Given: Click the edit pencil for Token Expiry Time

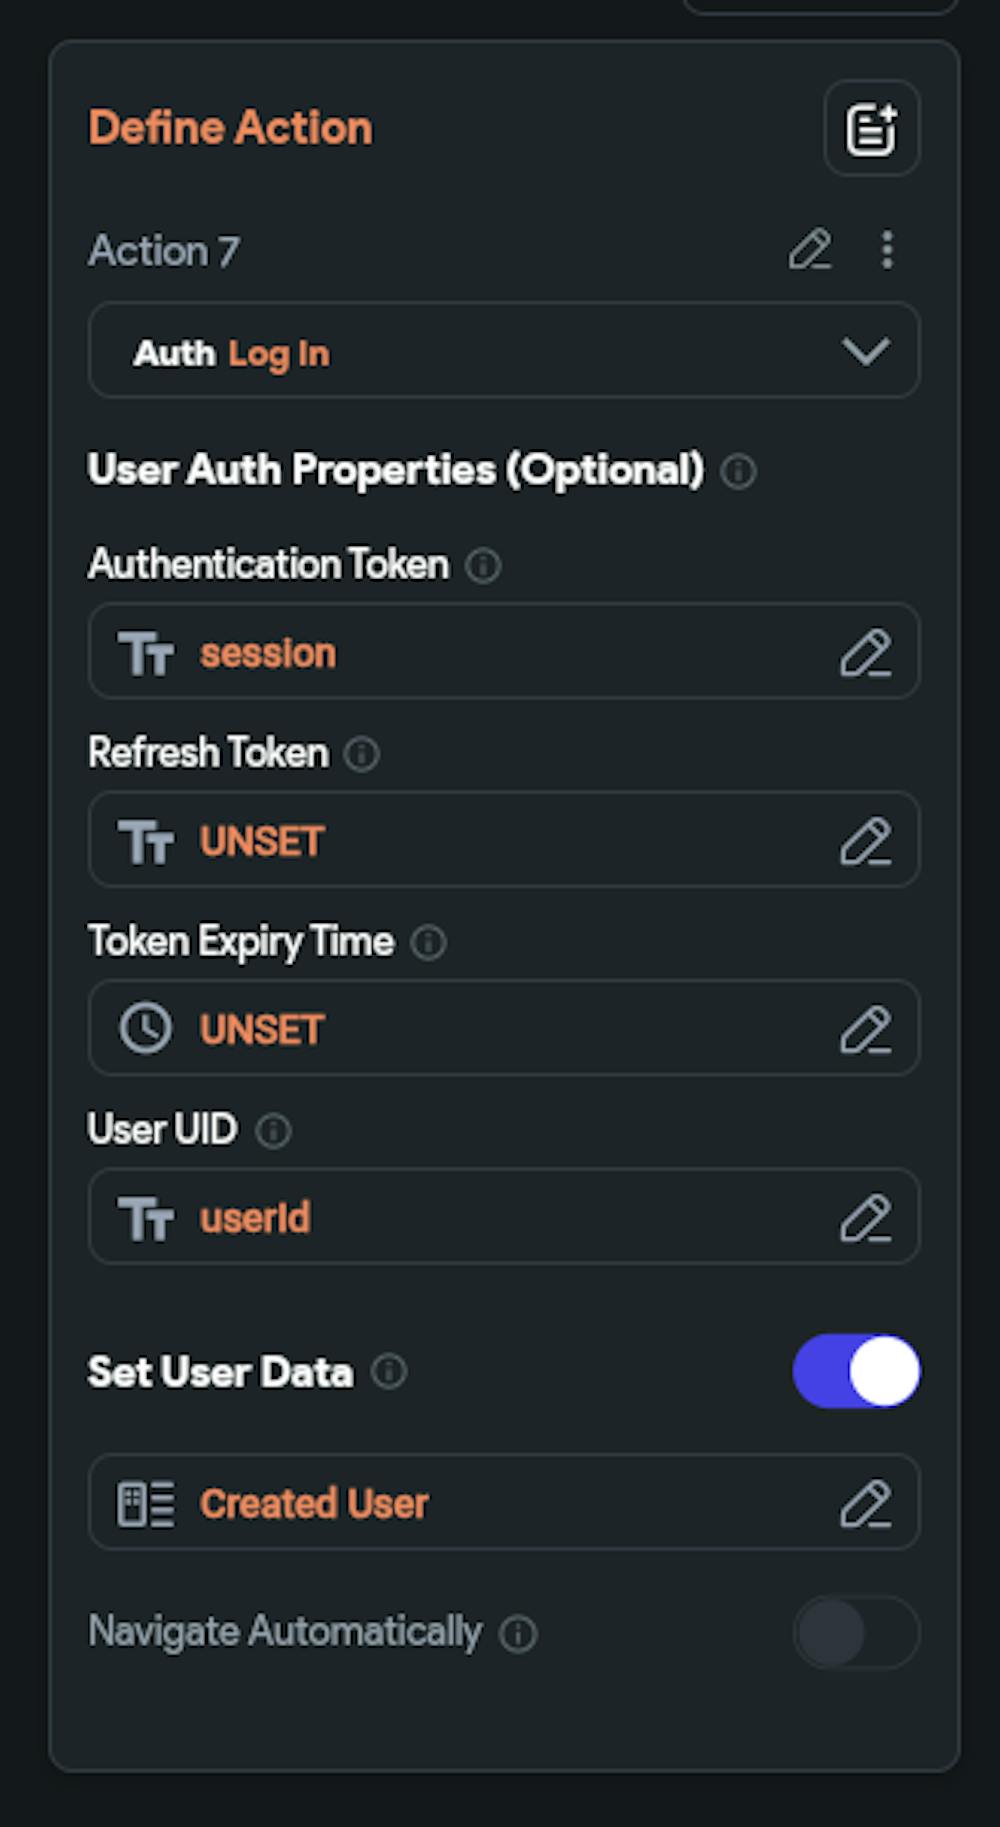Looking at the screenshot, I should (868, 1027).
